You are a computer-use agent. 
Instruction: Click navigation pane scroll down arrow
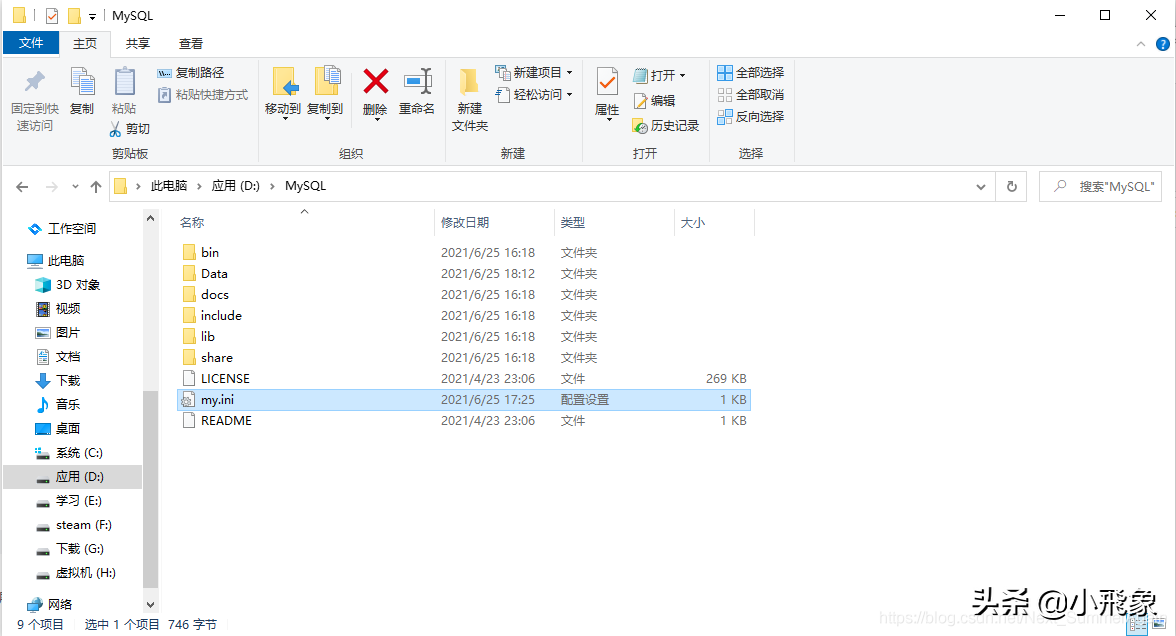tap(151, 604)
